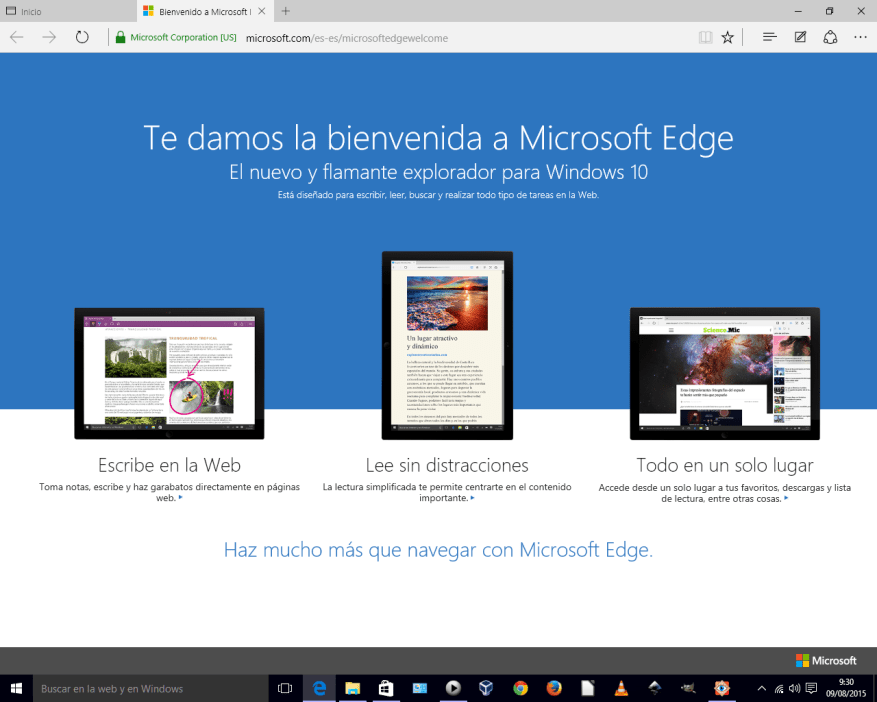Open the Hub panel
This screenshot has height=702, width=877.
[x=768, y=37]
